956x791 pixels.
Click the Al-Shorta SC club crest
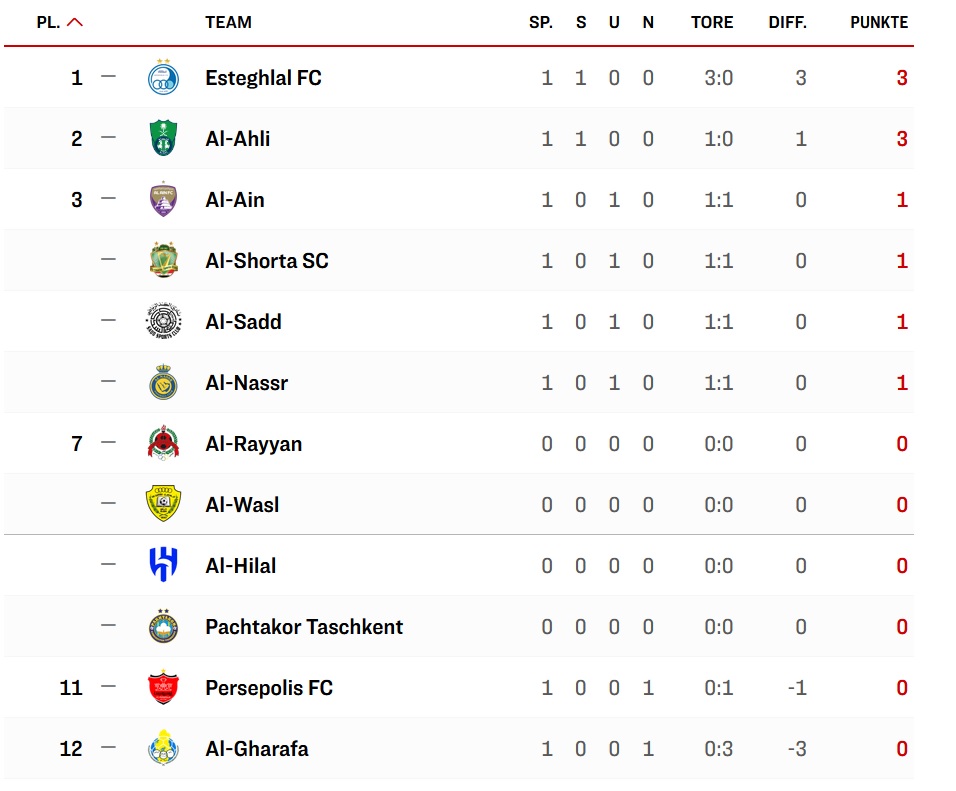163,260
